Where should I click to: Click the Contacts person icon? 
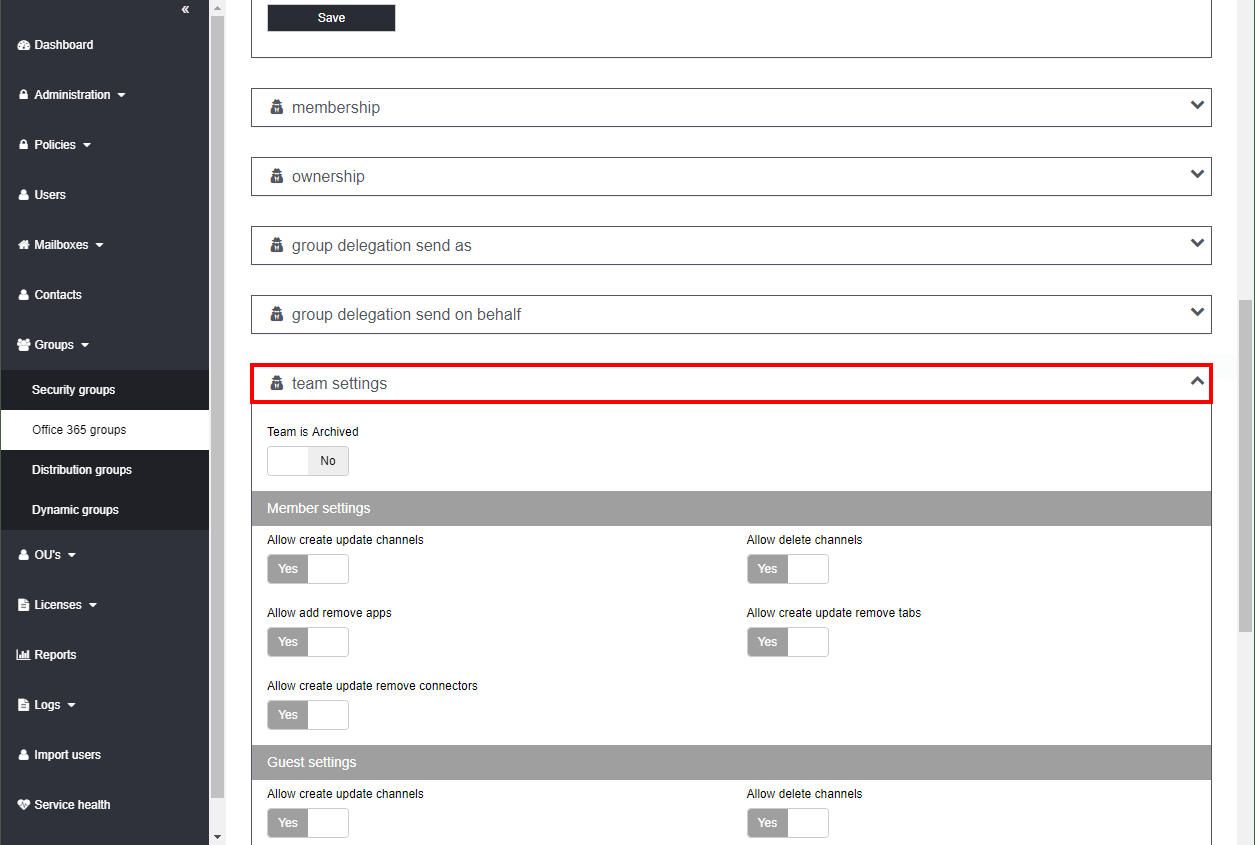click(24, 295)
